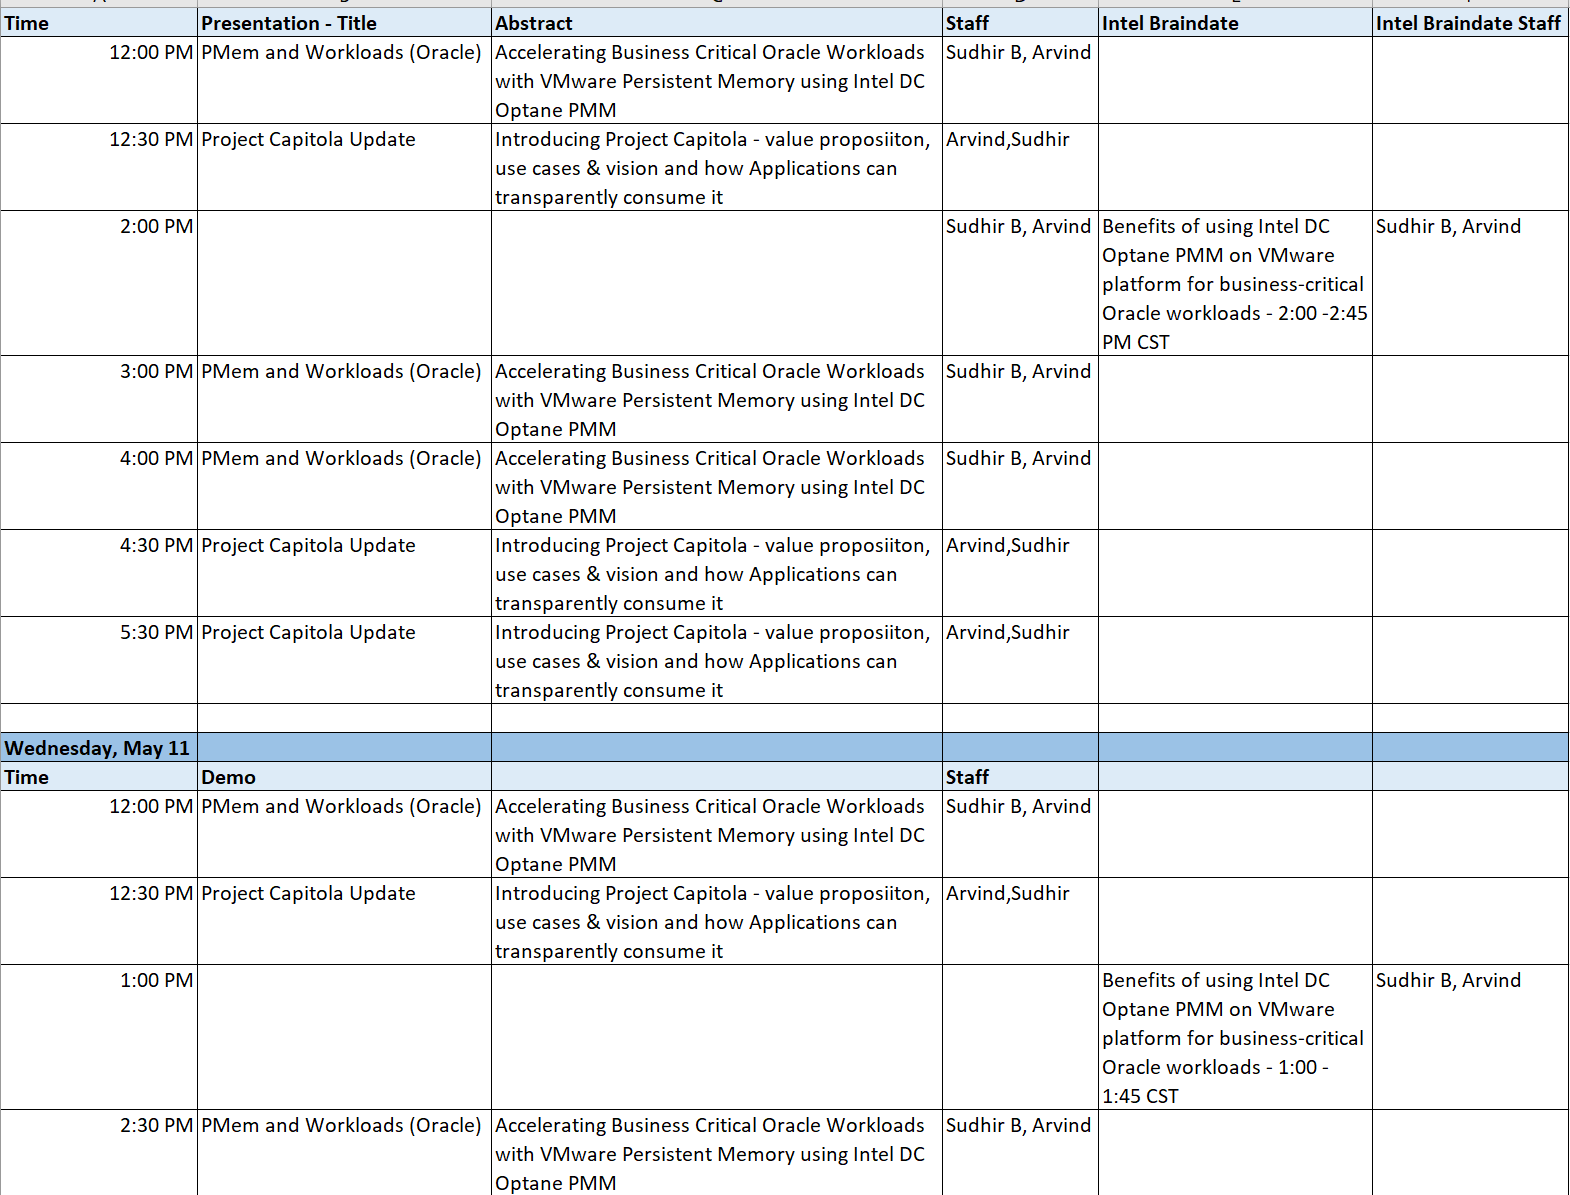This screenshot has width=1570, height=1195.
Task: Select 'Arvind,Sudhir' cell in 4:30 PM row
Action: click(x=1020, y=573)
